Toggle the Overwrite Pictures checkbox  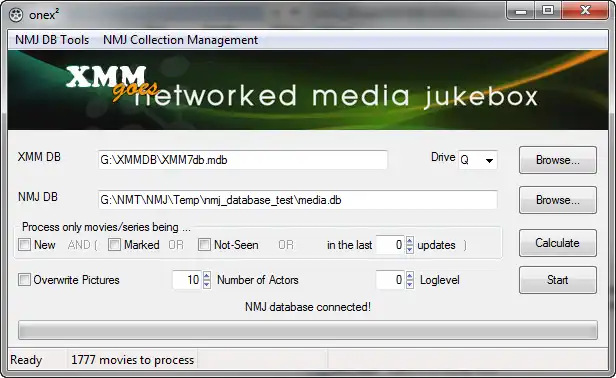click(x=24, y=280)
